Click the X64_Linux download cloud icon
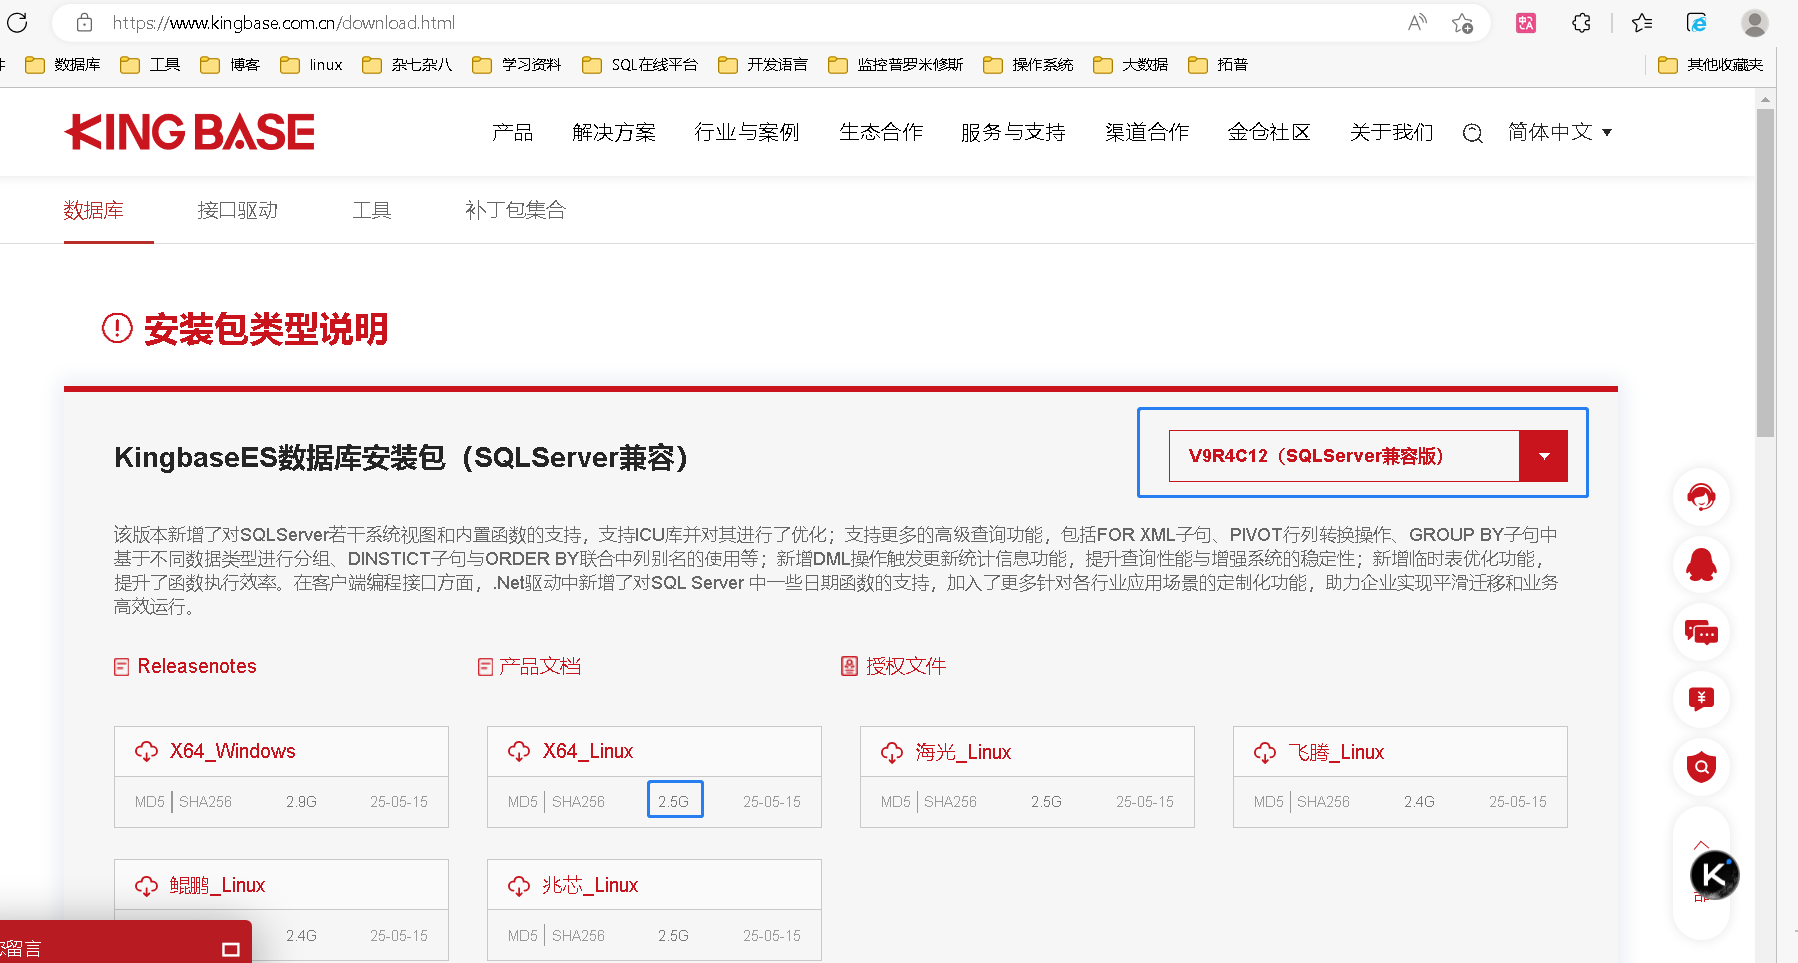1798x963 pixels. (x=519, y=752)
